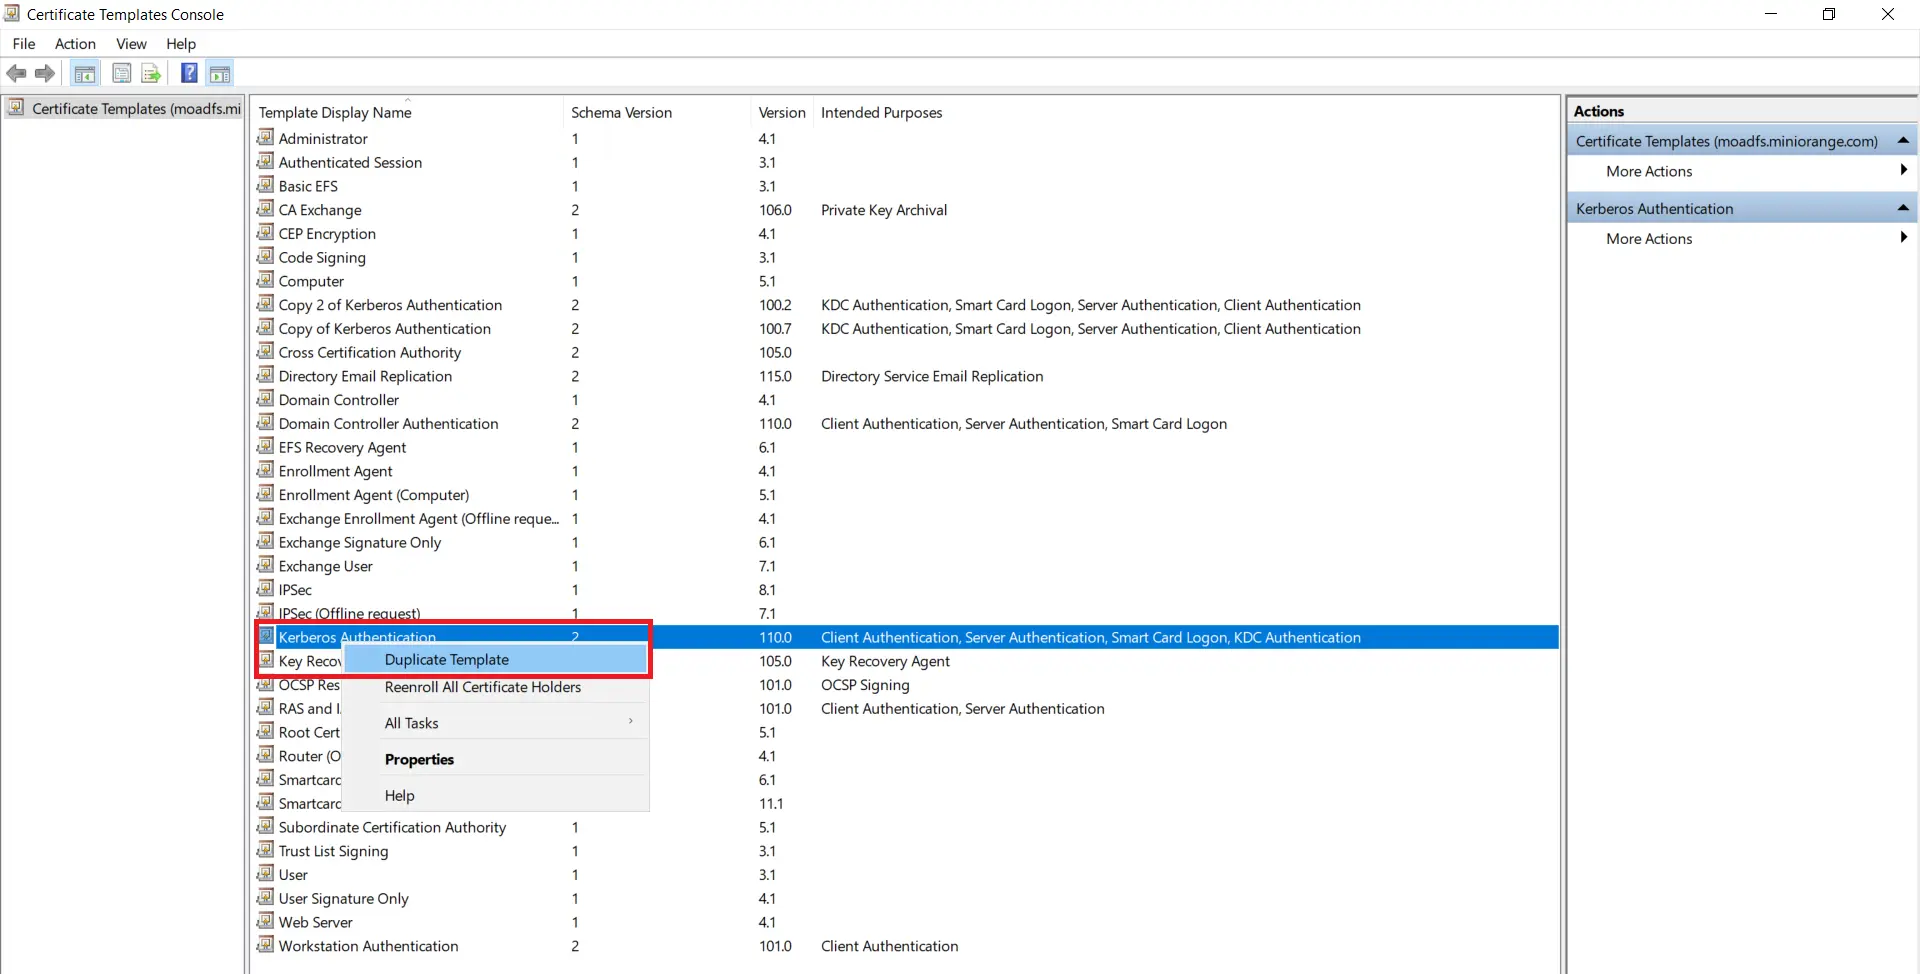This screenshot has width=1920, height=974.
Task: Click the Forward navigation arrow in the toolbar
Action: pos(45,73)
